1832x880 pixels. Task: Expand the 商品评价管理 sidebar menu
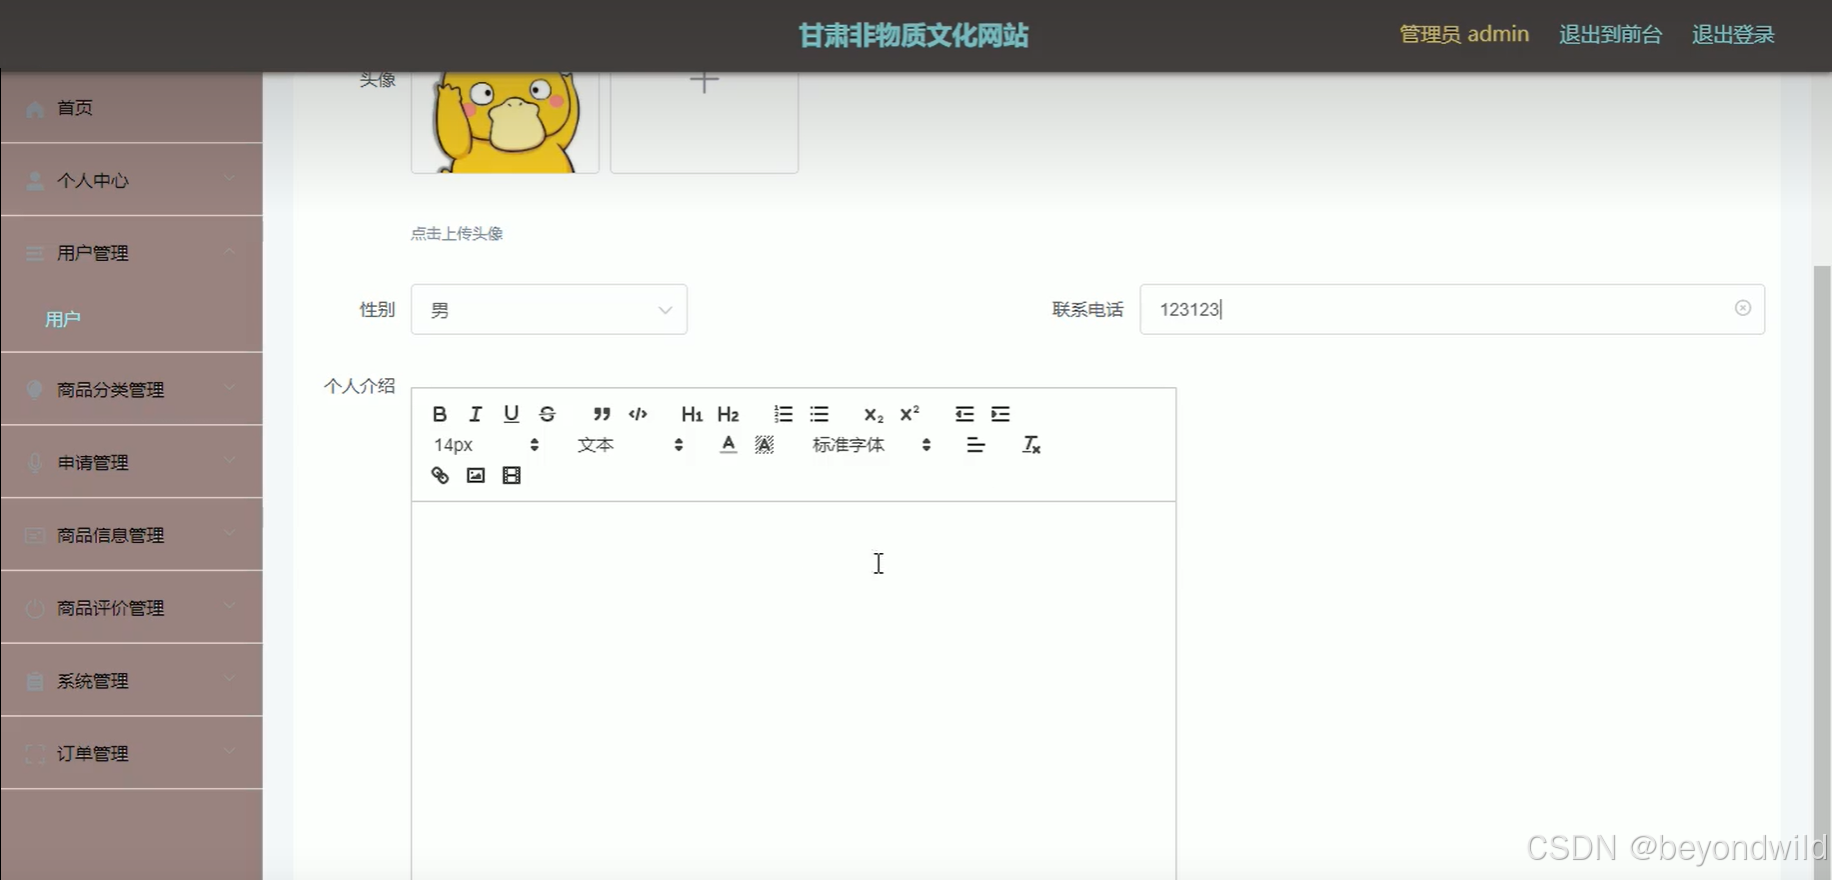click(x=132, y=608)
